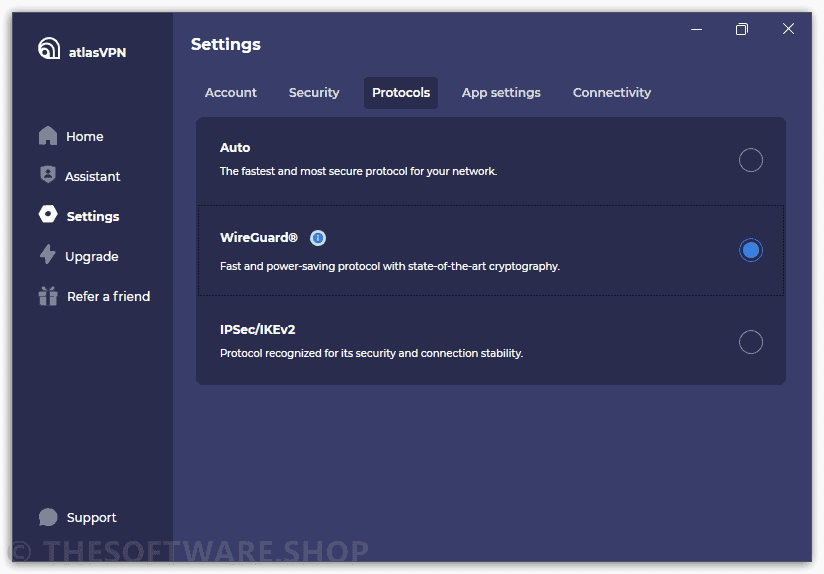824x574 pixels.
Task: Go to the App settings tab
Action: point(501,93)
